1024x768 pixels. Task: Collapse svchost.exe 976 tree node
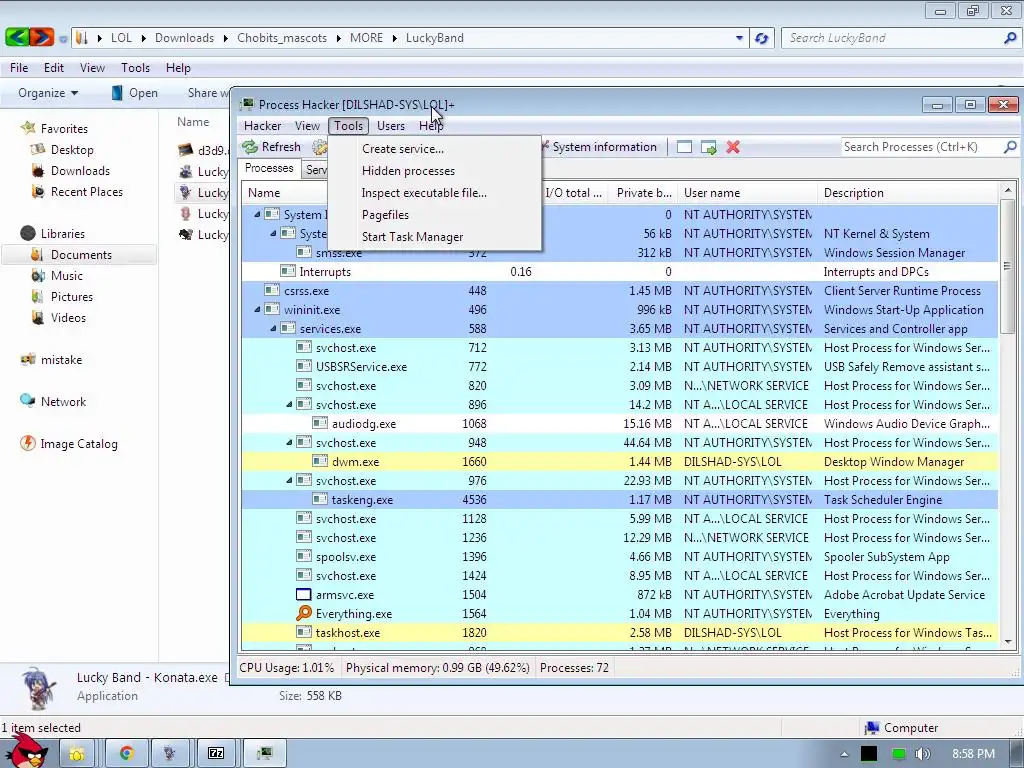coord(289,480)
